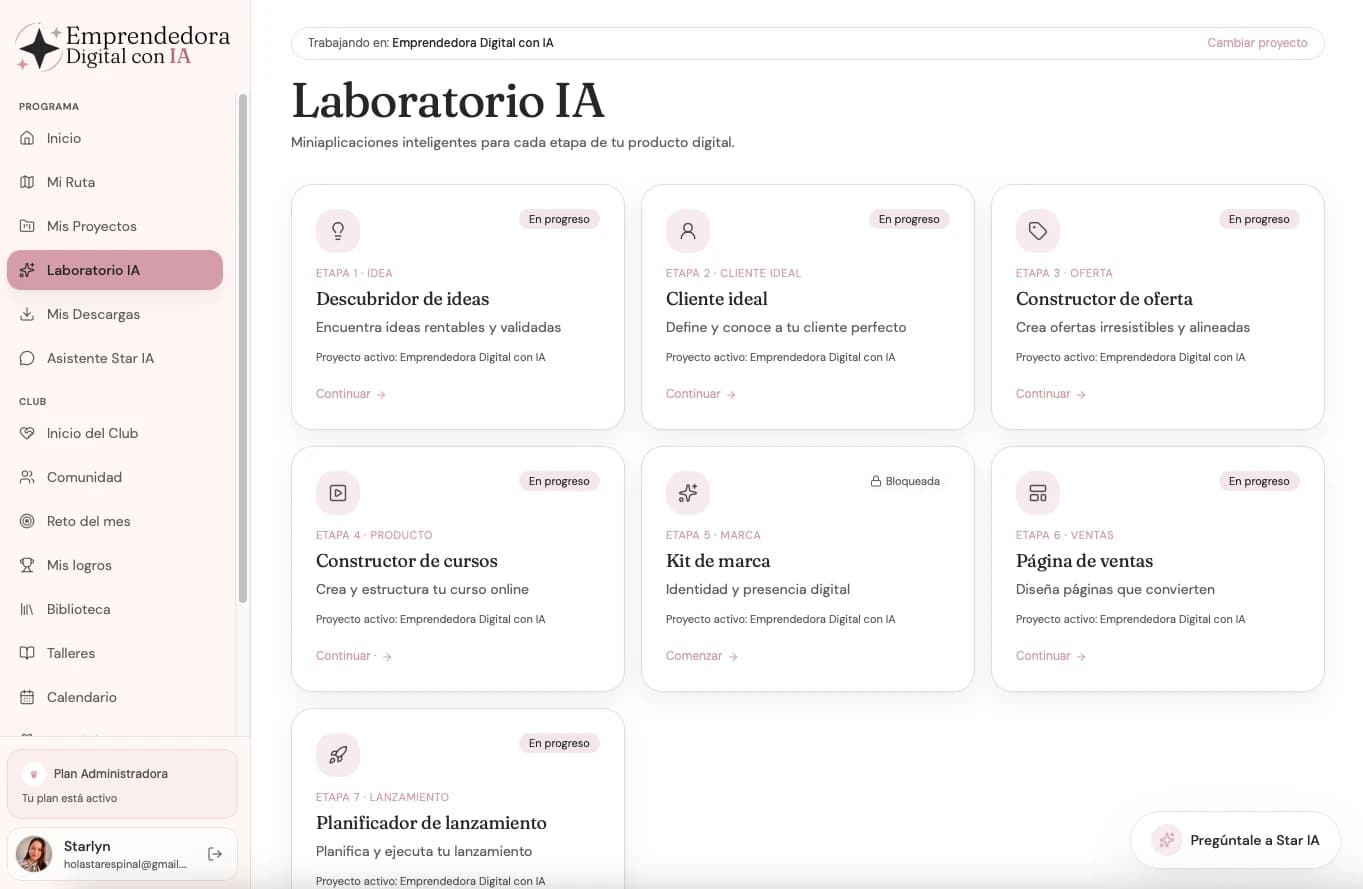Click the crown icon in Plan Administradora box
Viewport: 1363px width, 889px height.
[35, 774]
